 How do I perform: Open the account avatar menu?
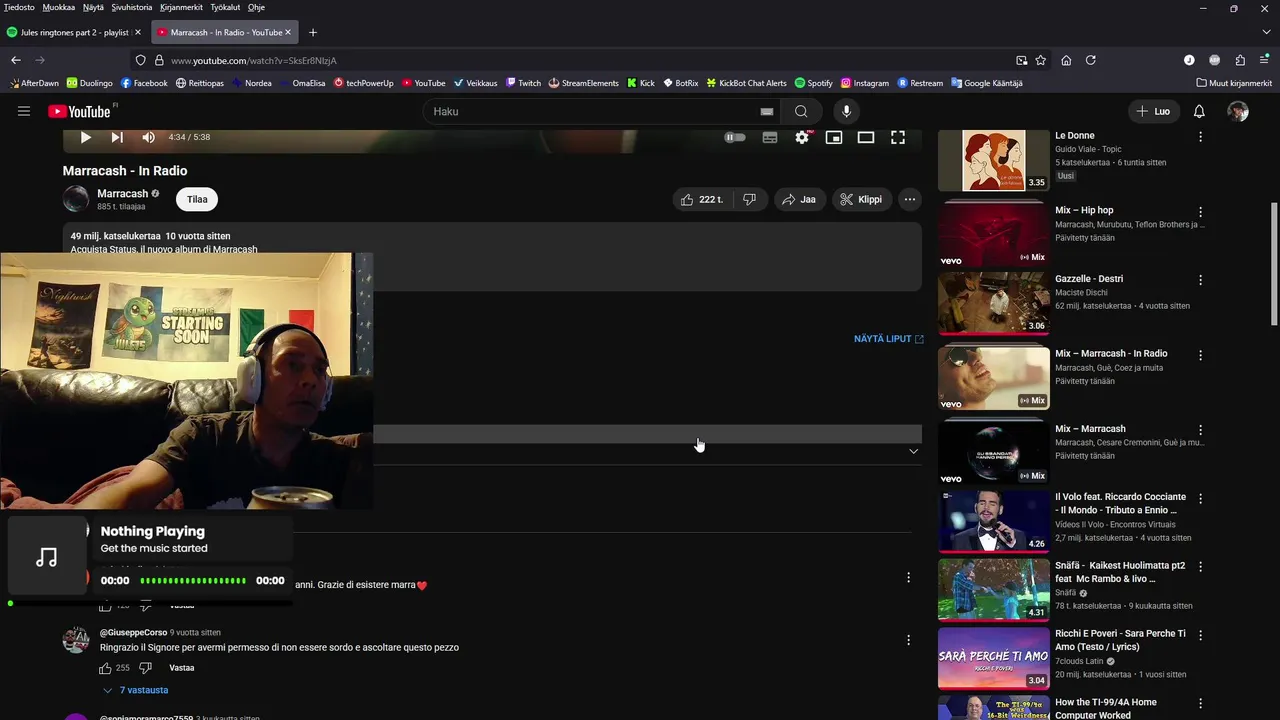pos(1238,111)
